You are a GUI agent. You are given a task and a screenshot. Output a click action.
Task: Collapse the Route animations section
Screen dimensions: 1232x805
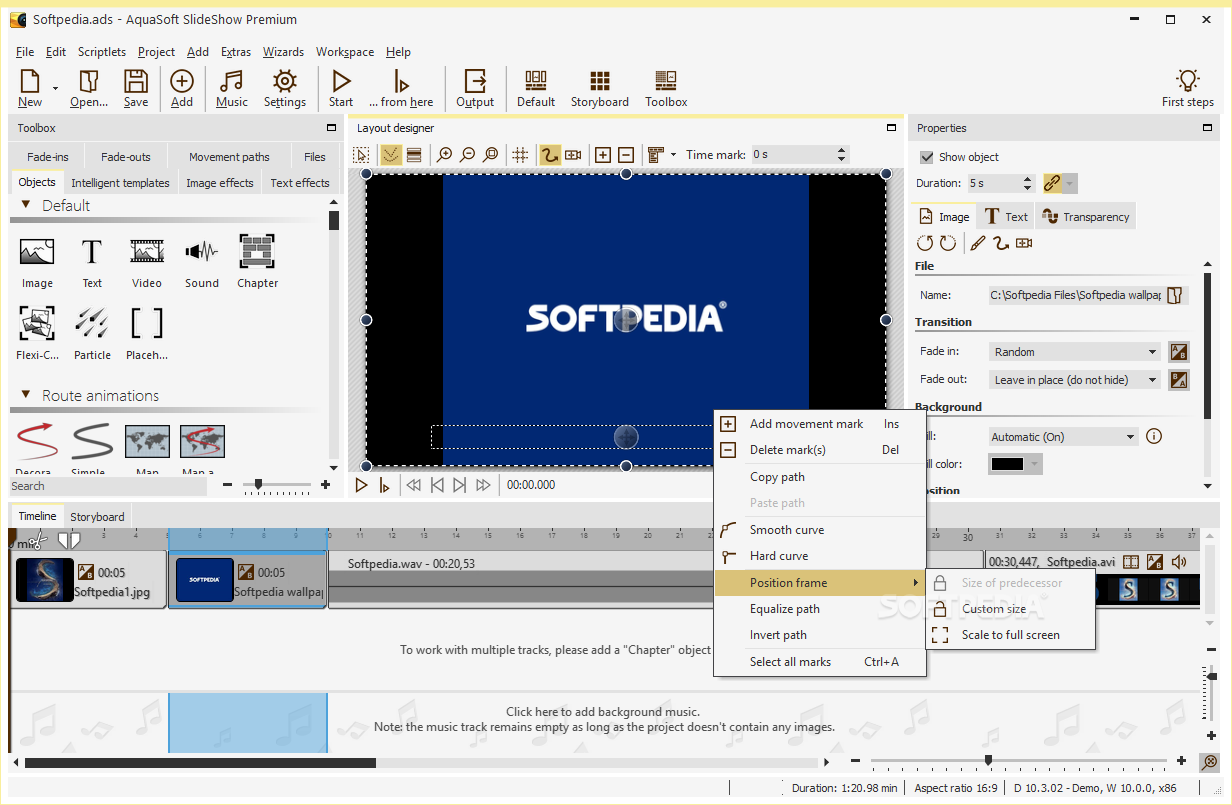coord(26,395)
